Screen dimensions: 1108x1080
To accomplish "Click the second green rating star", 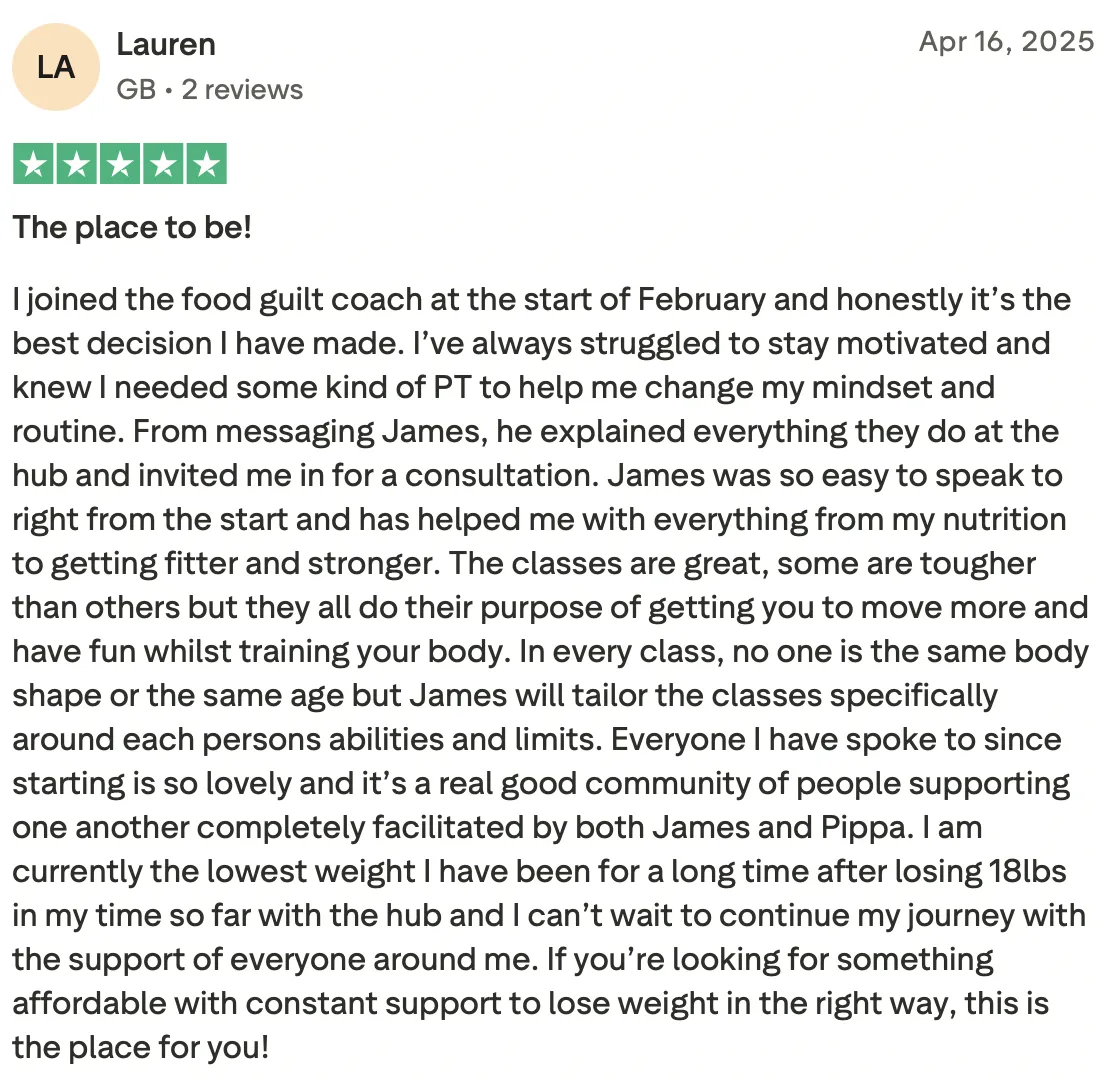I will point(76,164).
